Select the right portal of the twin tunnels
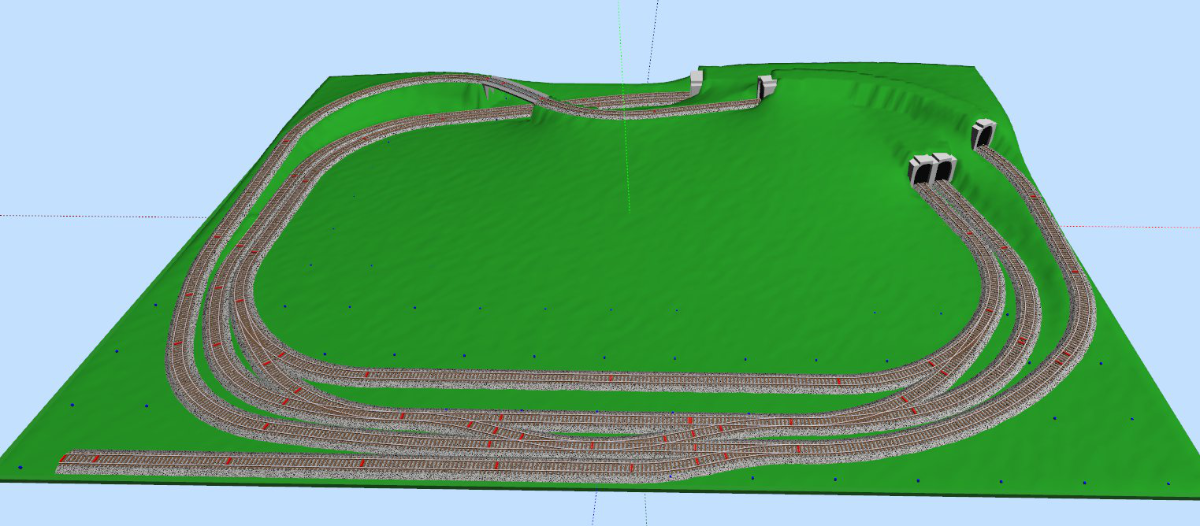 point(944,168)
